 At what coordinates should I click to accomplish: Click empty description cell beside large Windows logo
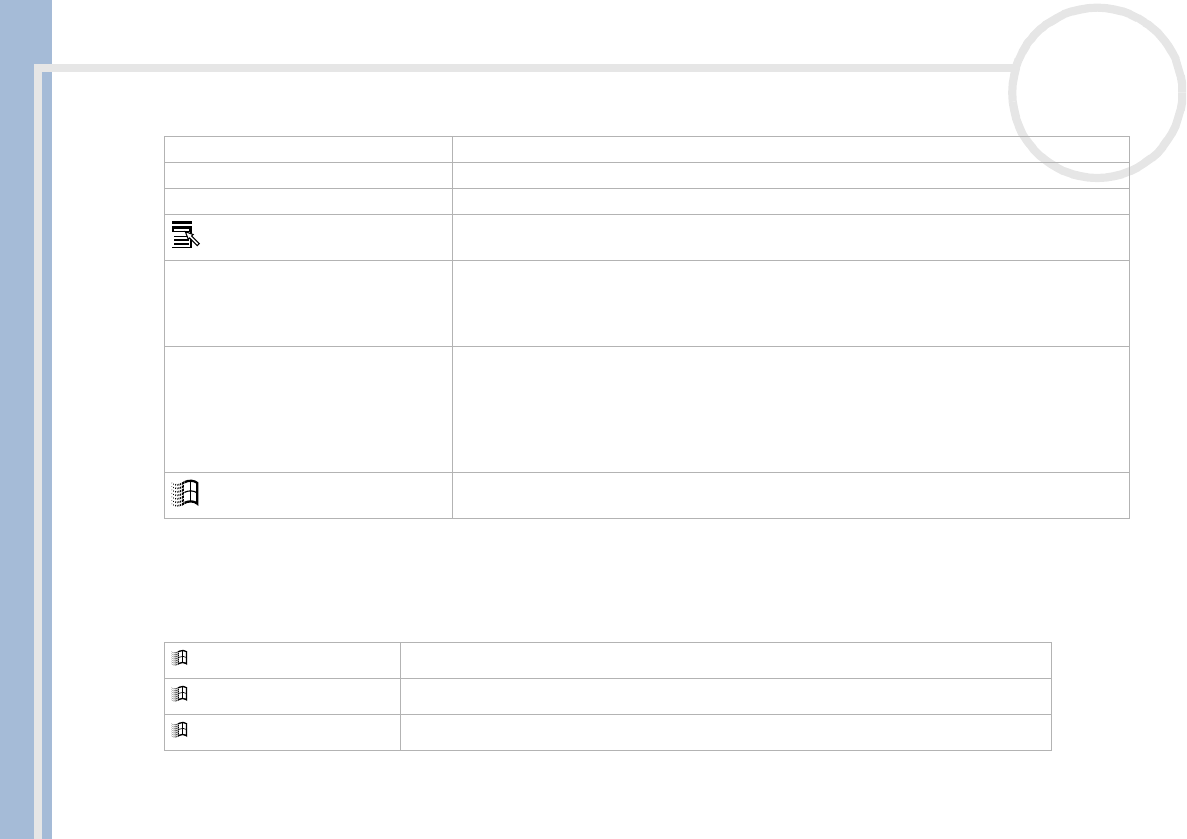click(x=790, y=495)
